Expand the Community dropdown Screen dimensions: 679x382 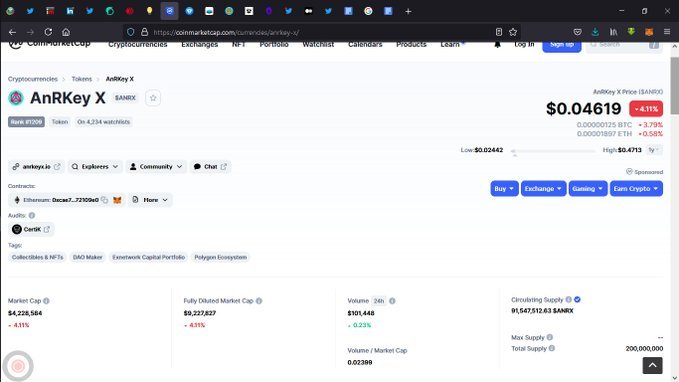(156, 166)
